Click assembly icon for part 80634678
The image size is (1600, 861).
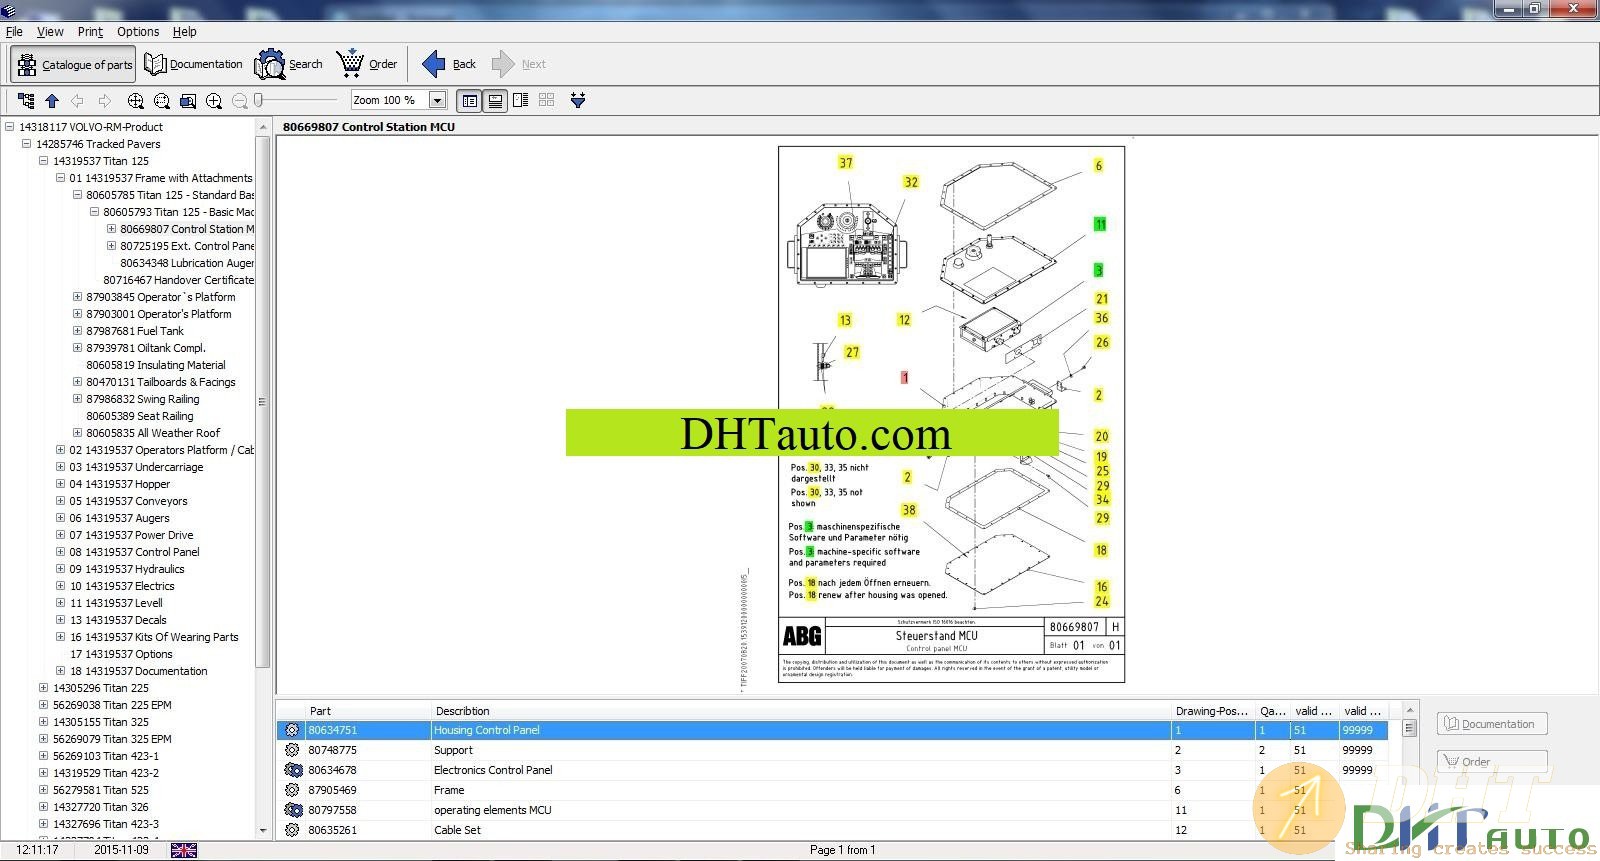click(292, 770)
